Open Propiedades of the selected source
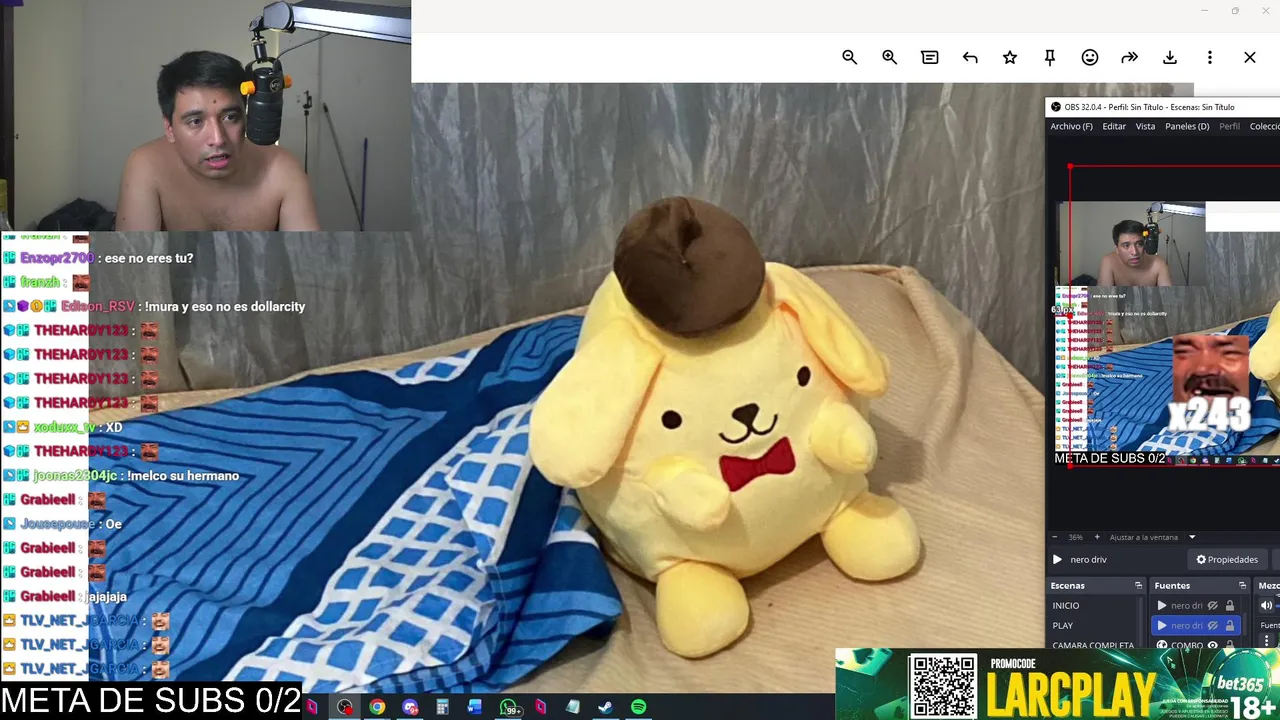 pyautogui.click(x=1227, y=559)
